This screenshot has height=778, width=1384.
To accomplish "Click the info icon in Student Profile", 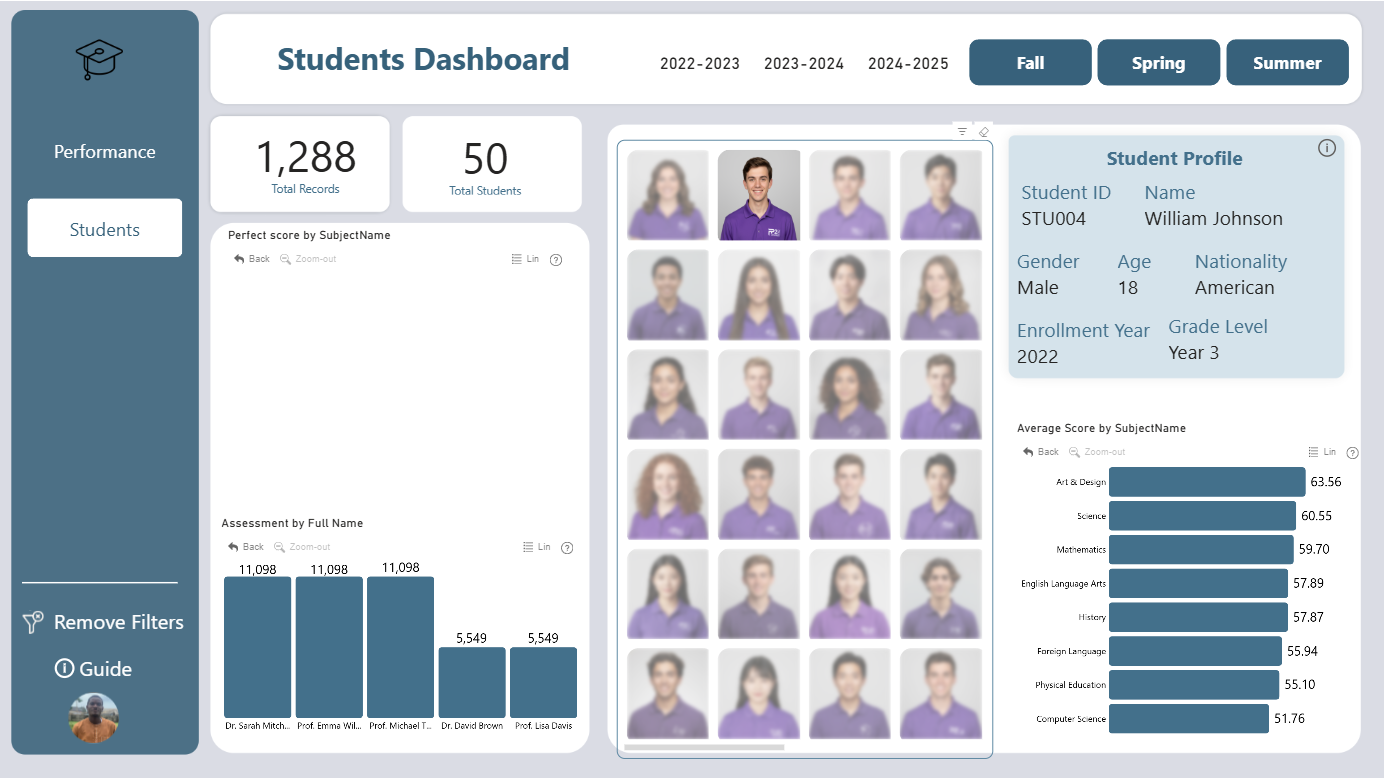I will pos(1327,148).
